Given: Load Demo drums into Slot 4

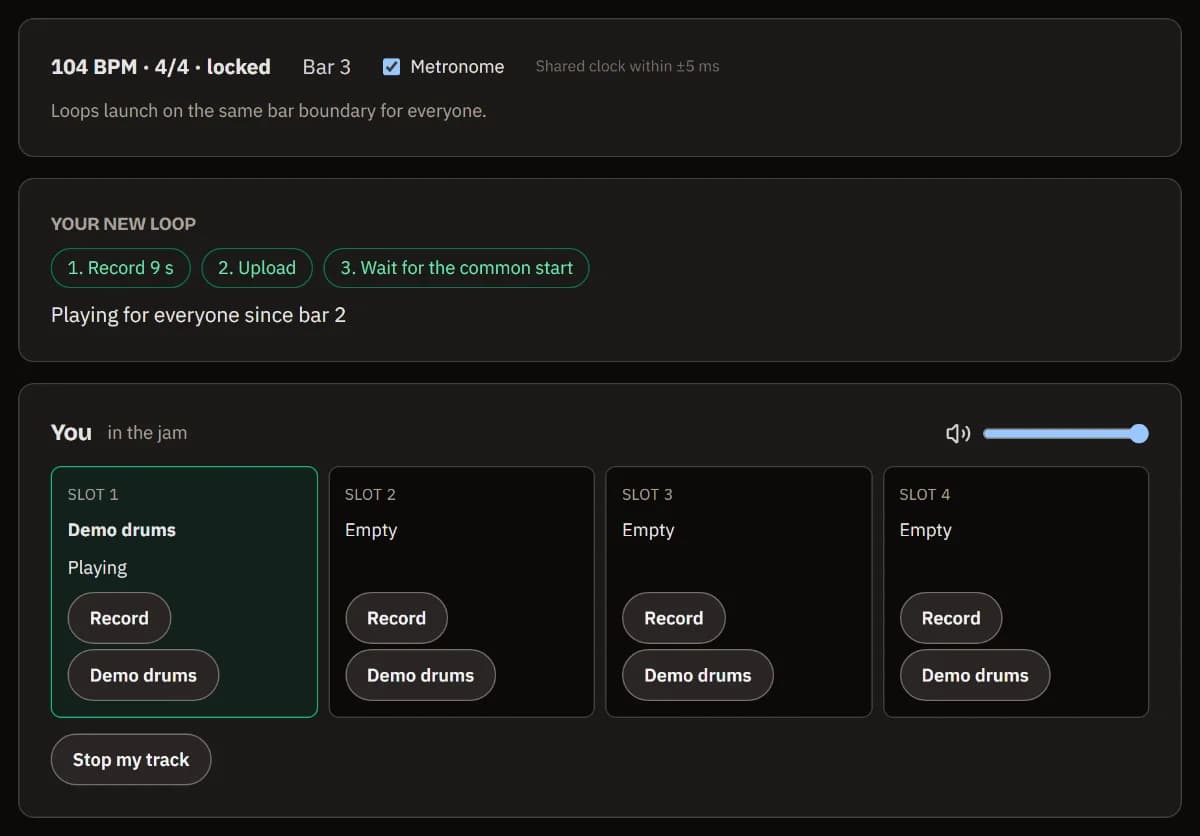Looking at the screenshot, I should [974, 675].
